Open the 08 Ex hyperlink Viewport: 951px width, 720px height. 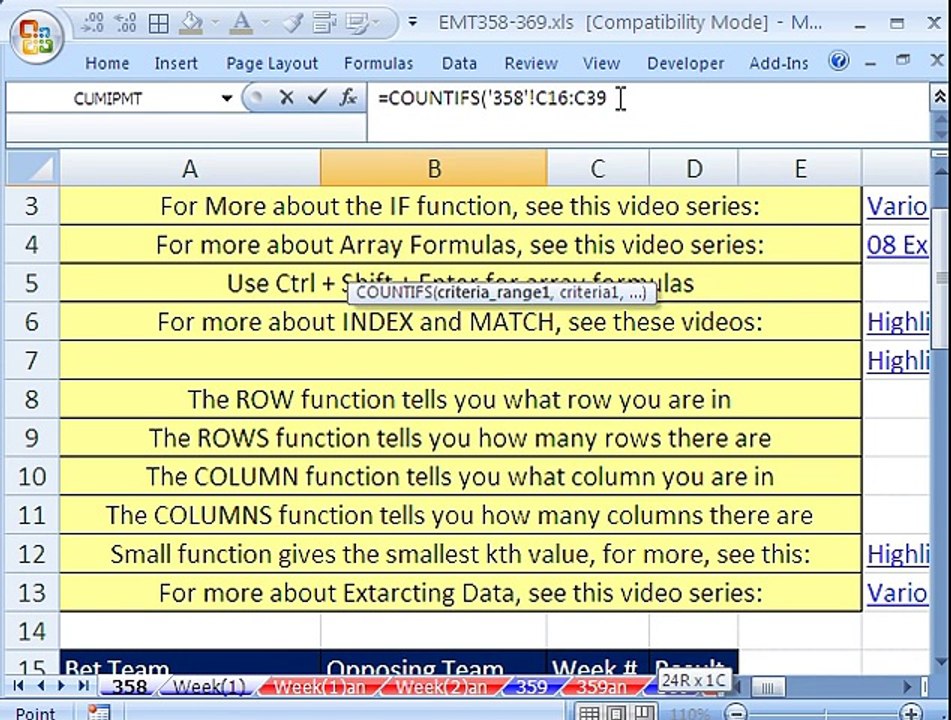[897, 245]
